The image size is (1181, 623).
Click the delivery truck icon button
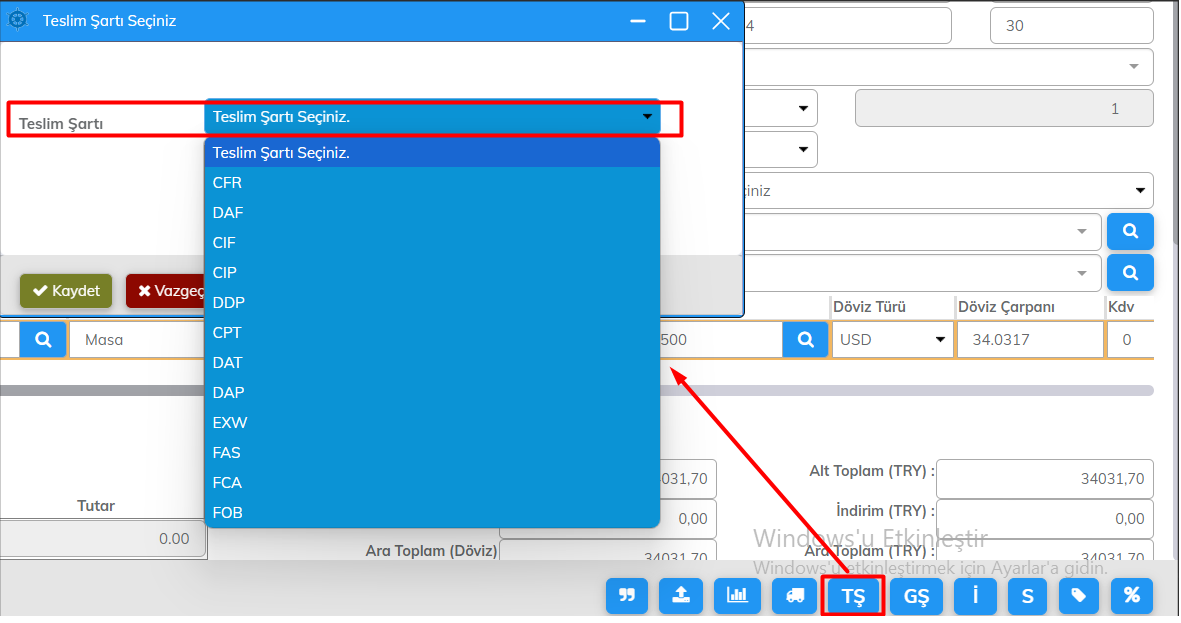tap(795, 596)
